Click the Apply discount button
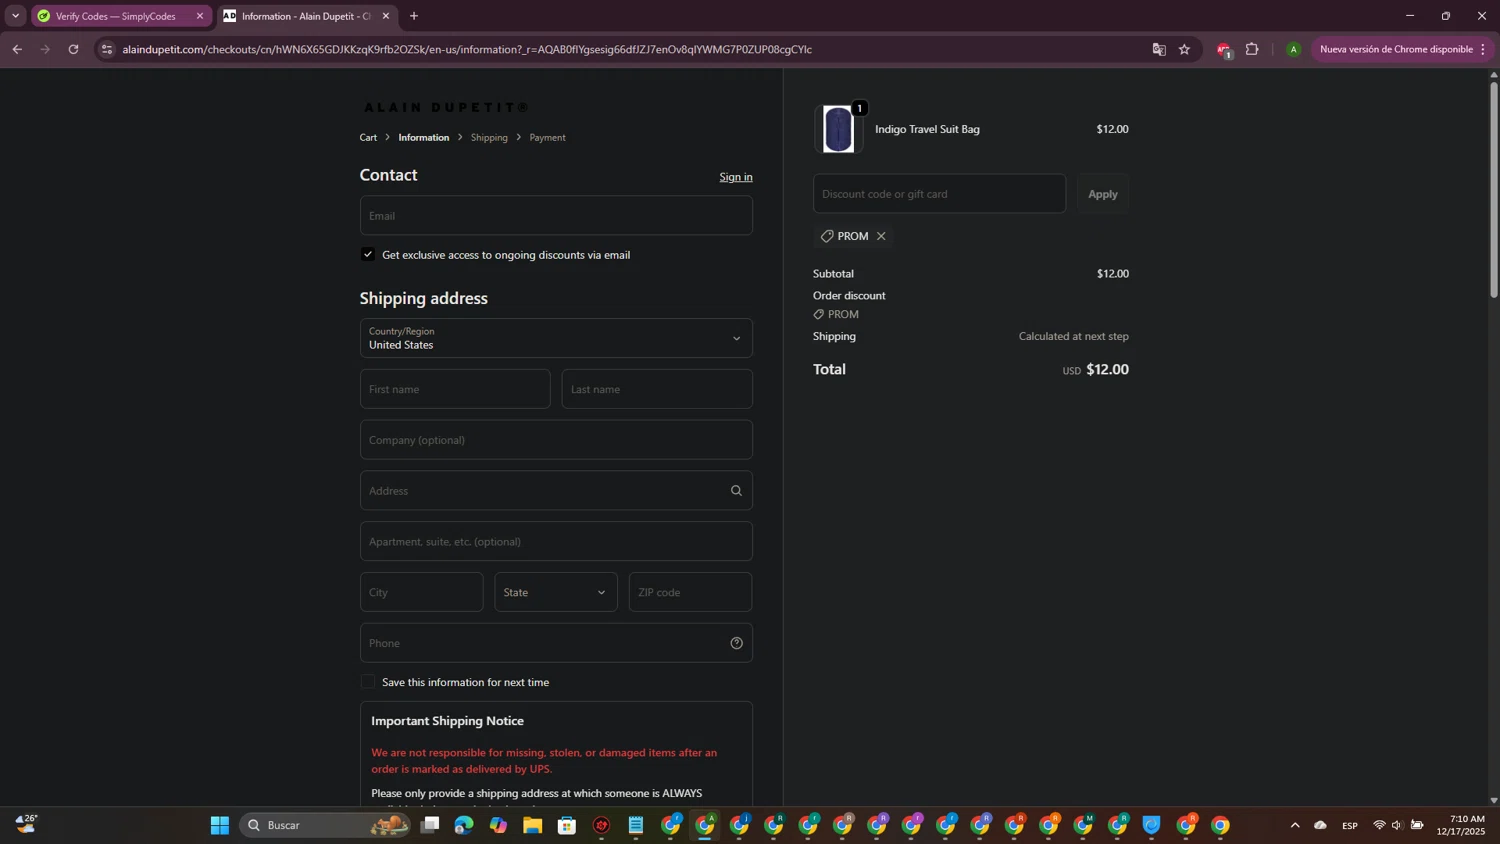 [x=1103, y=194]
